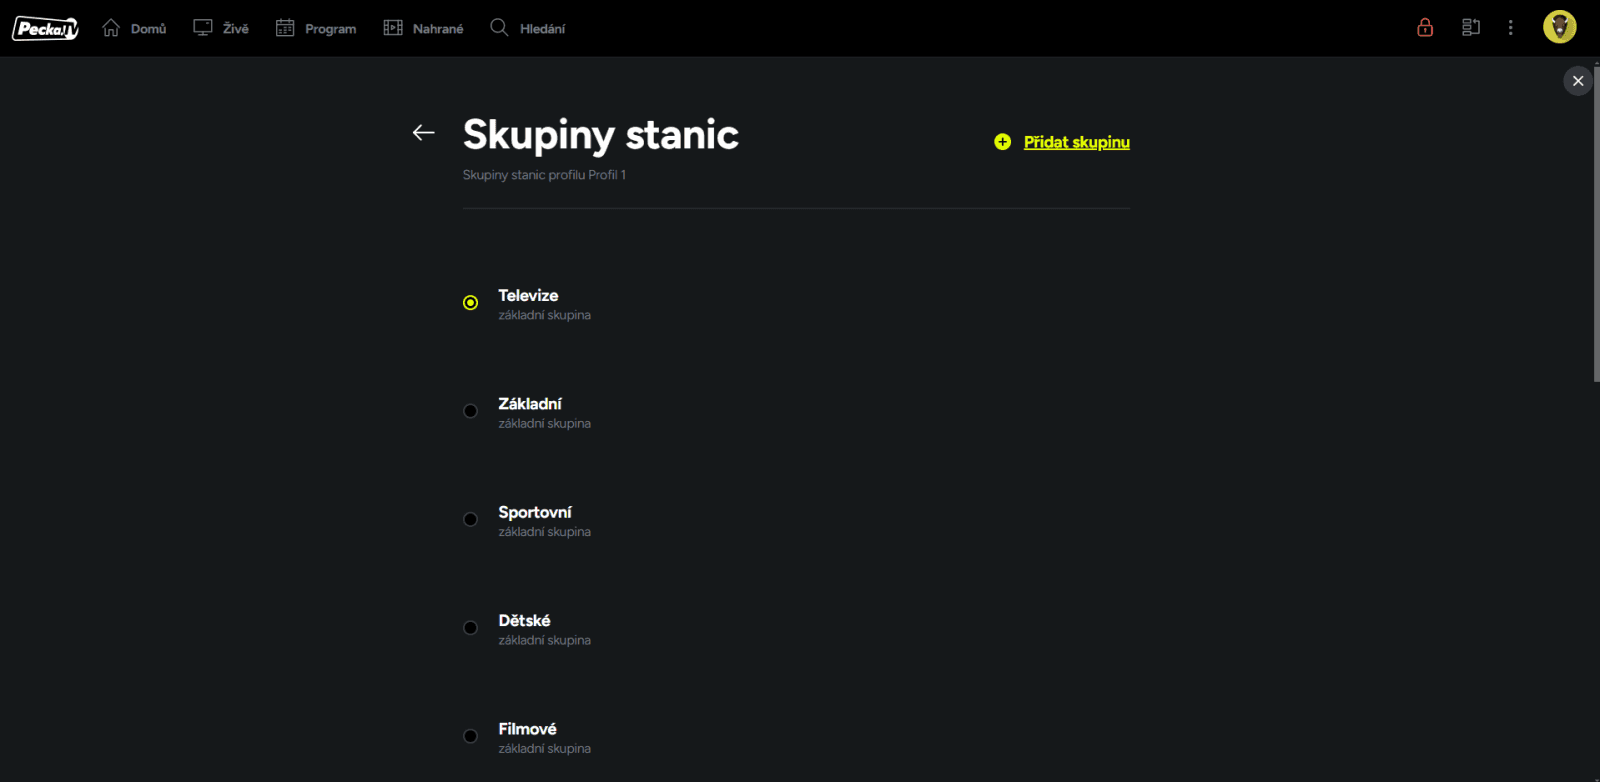The width and height of the screenshot is (1600, 782).
Task: Open the Program menu item
Action: [331, 29]
